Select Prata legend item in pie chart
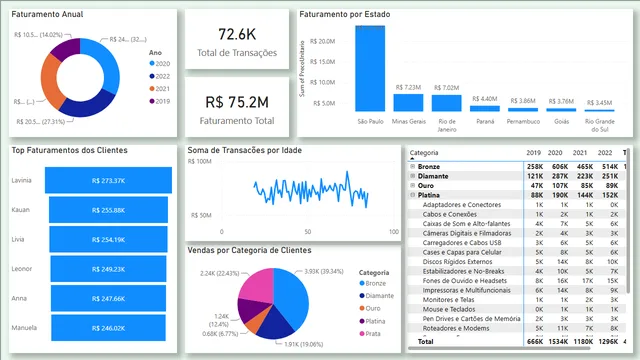 370,333
